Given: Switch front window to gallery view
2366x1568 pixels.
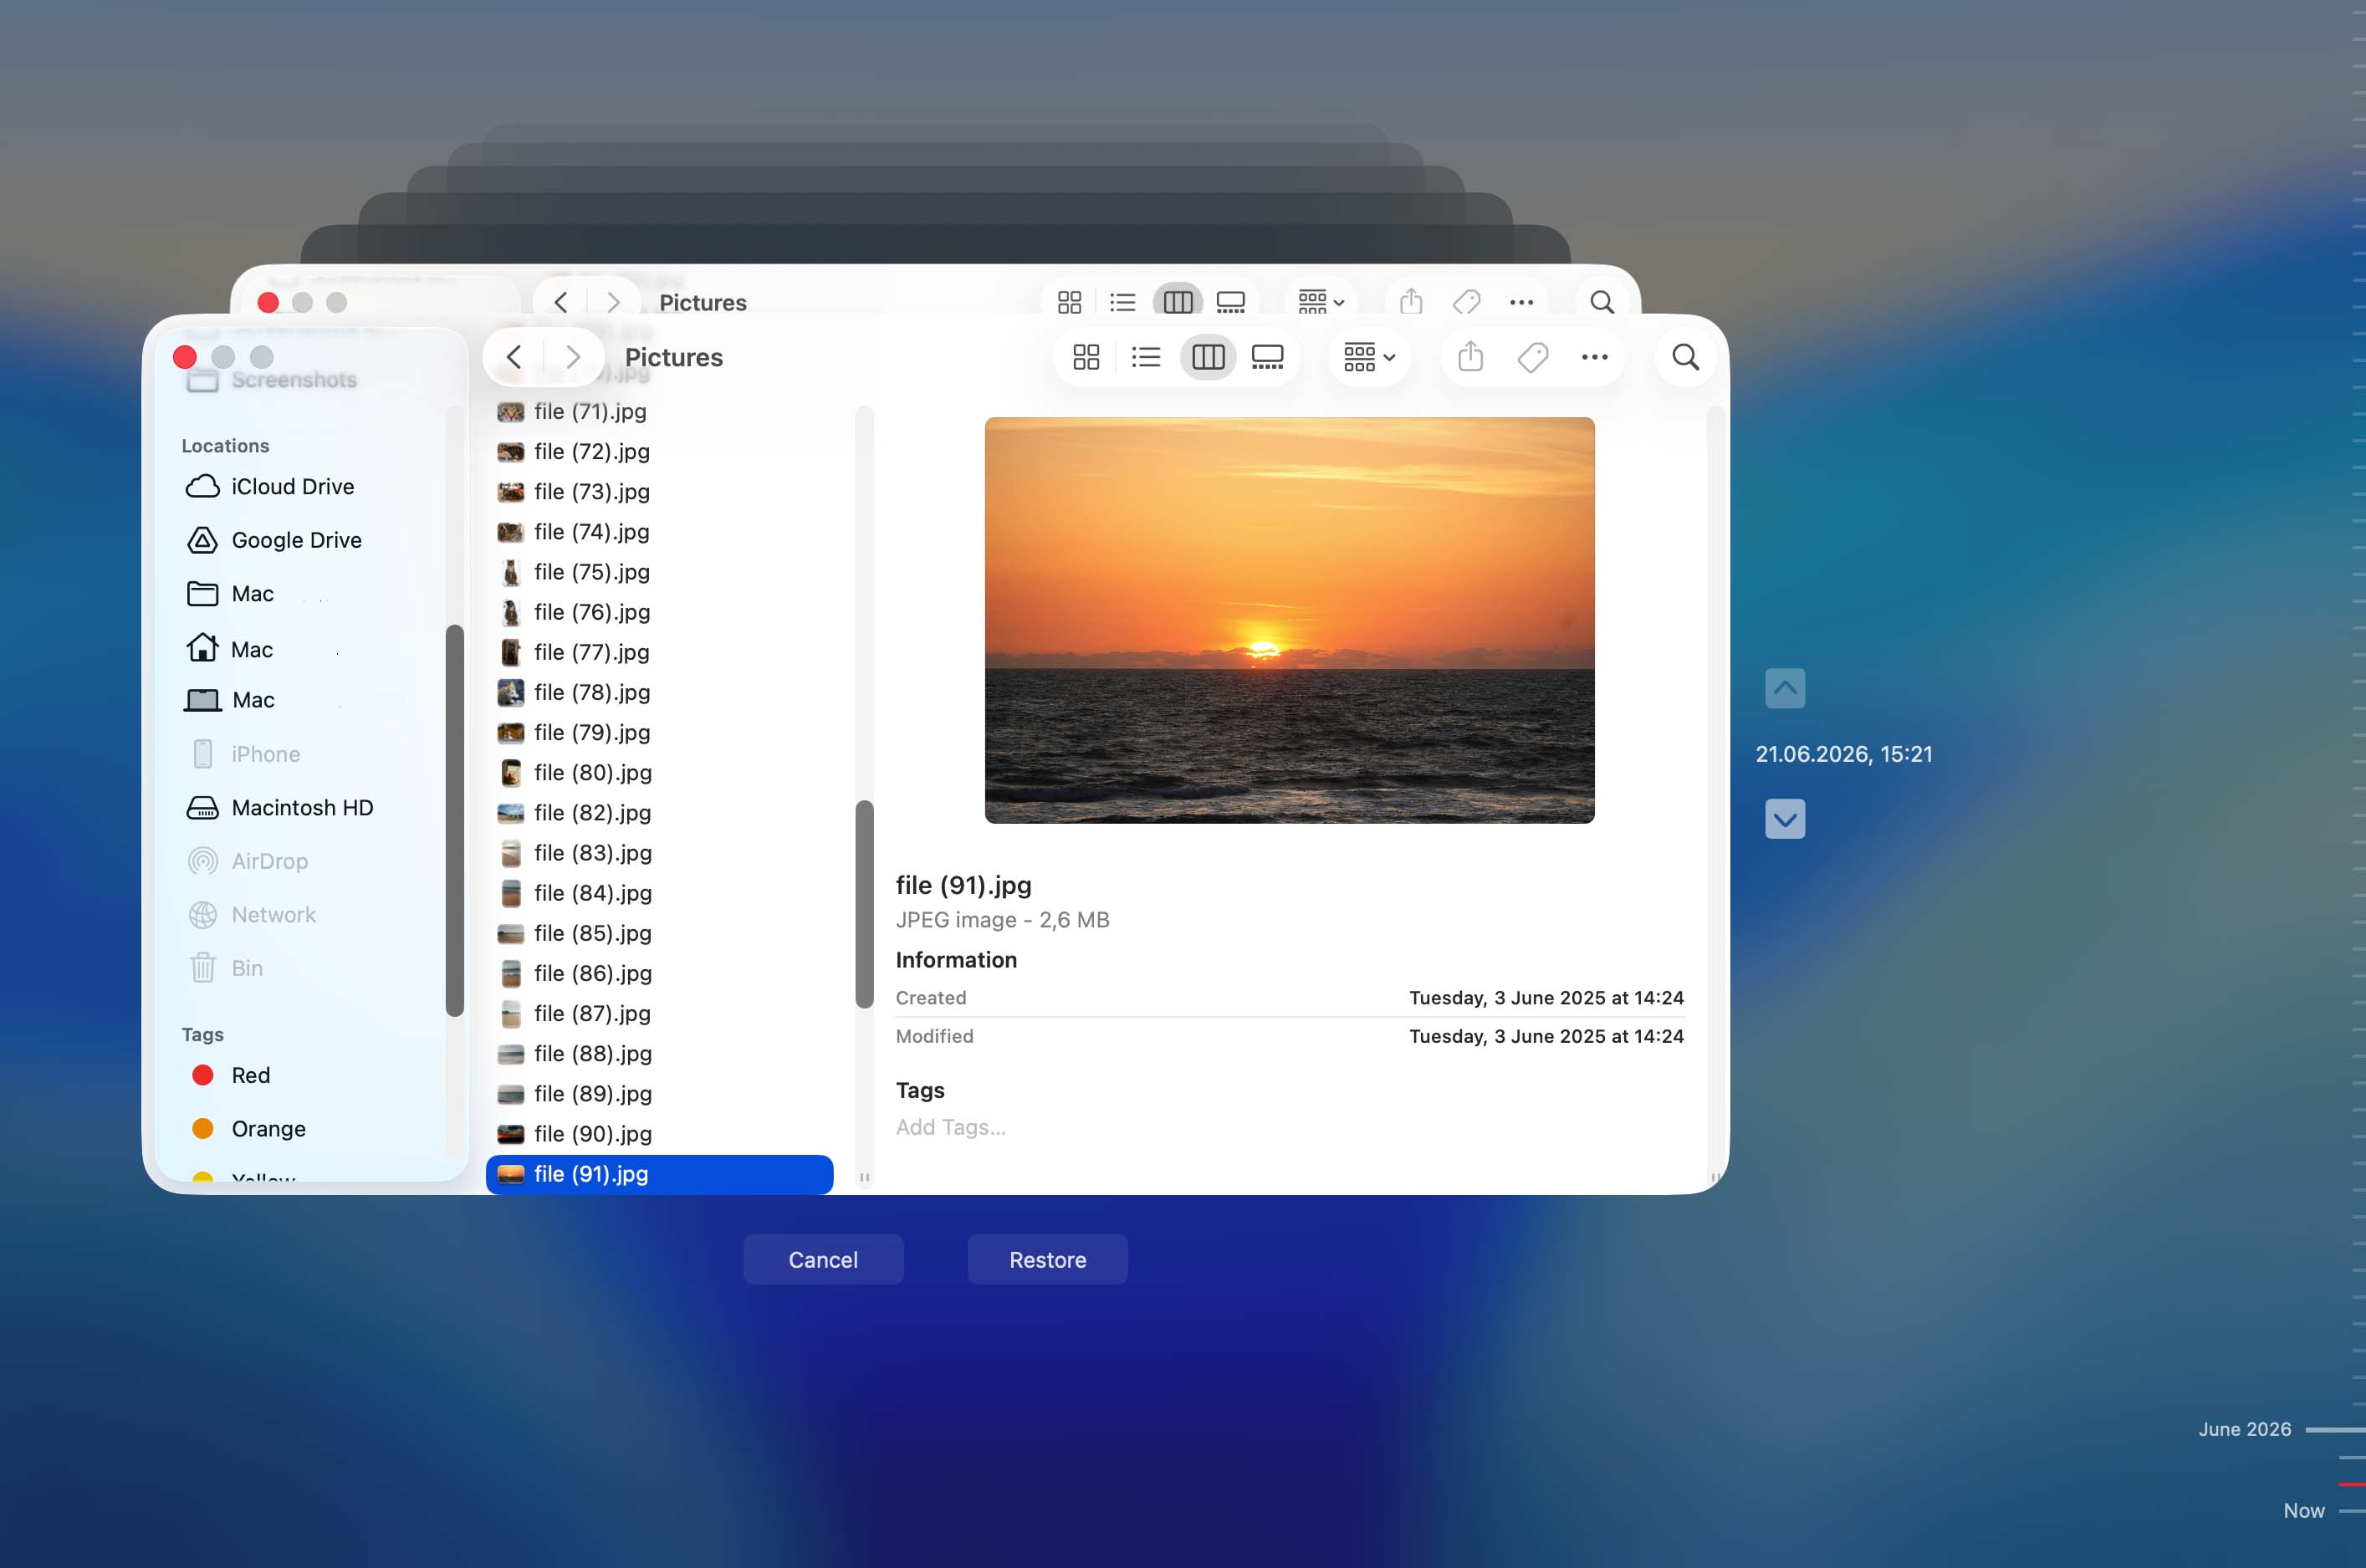Looking at the screenshot, I should pos(1267,357).
